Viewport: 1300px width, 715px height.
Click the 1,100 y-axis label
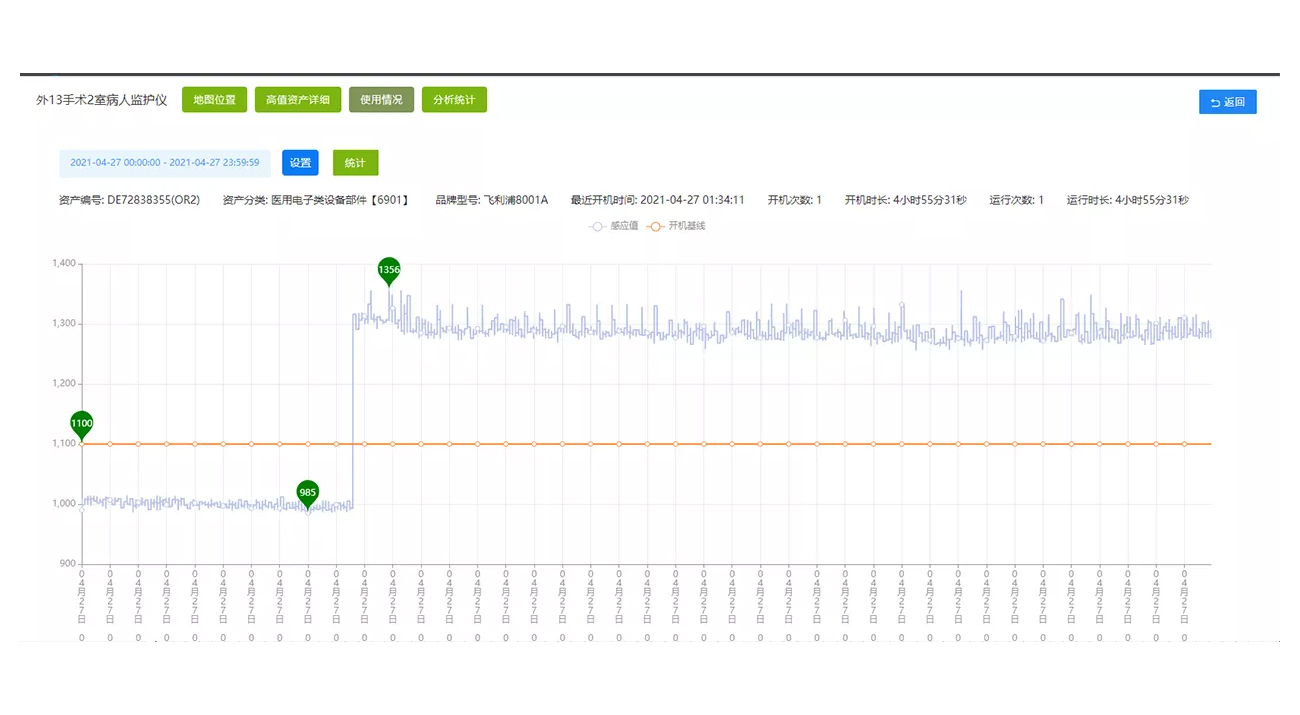(64, 444)
